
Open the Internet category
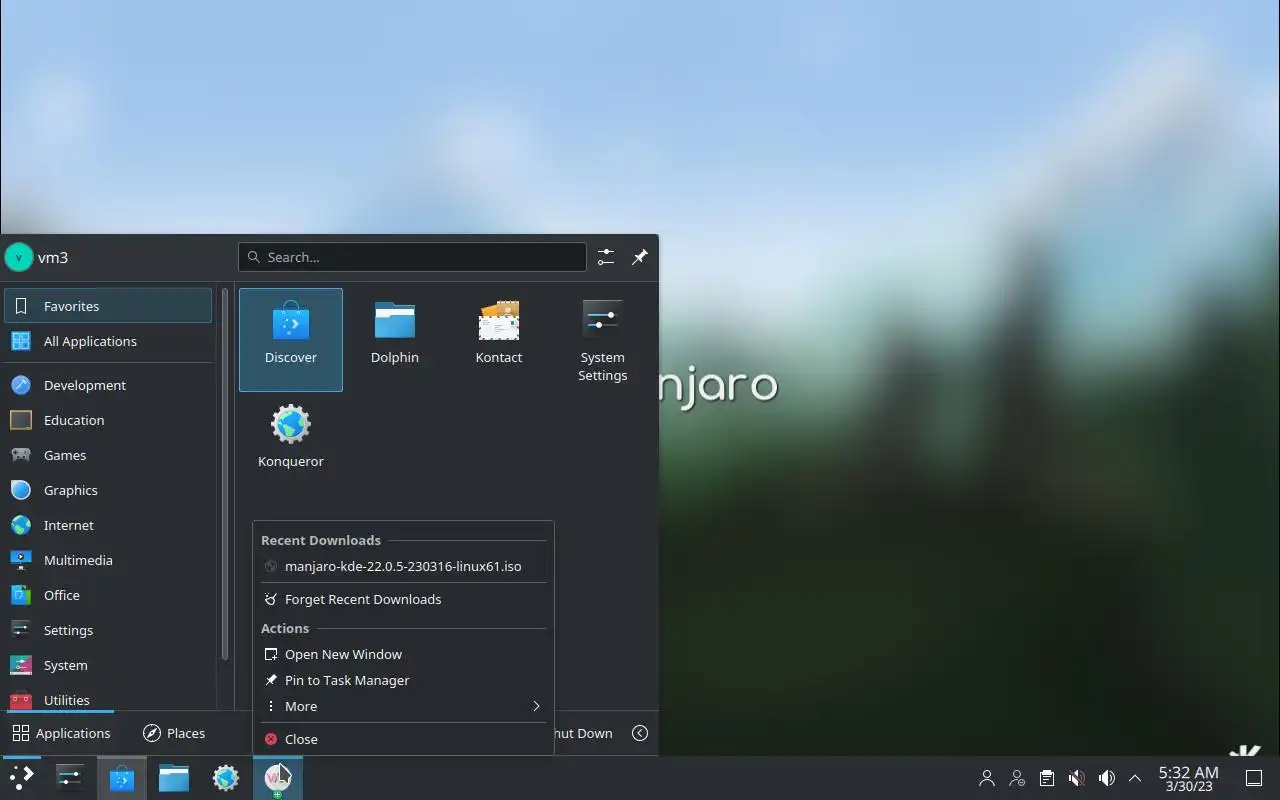point(108,525)
